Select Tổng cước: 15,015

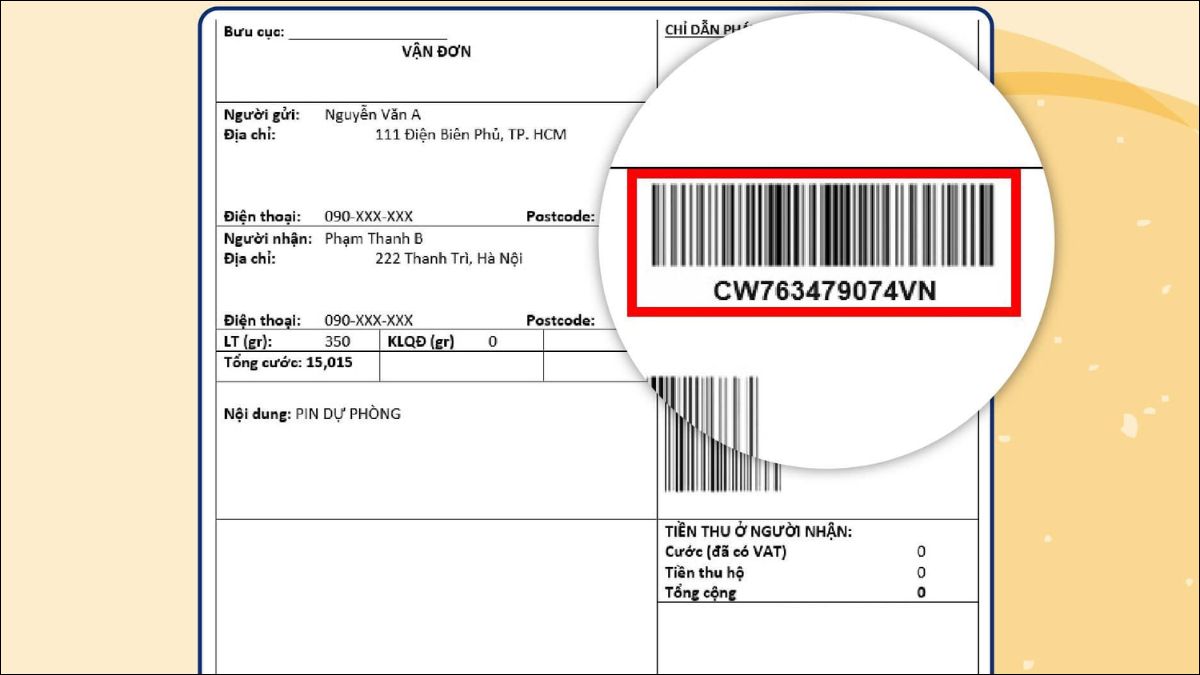pos(288,362)
